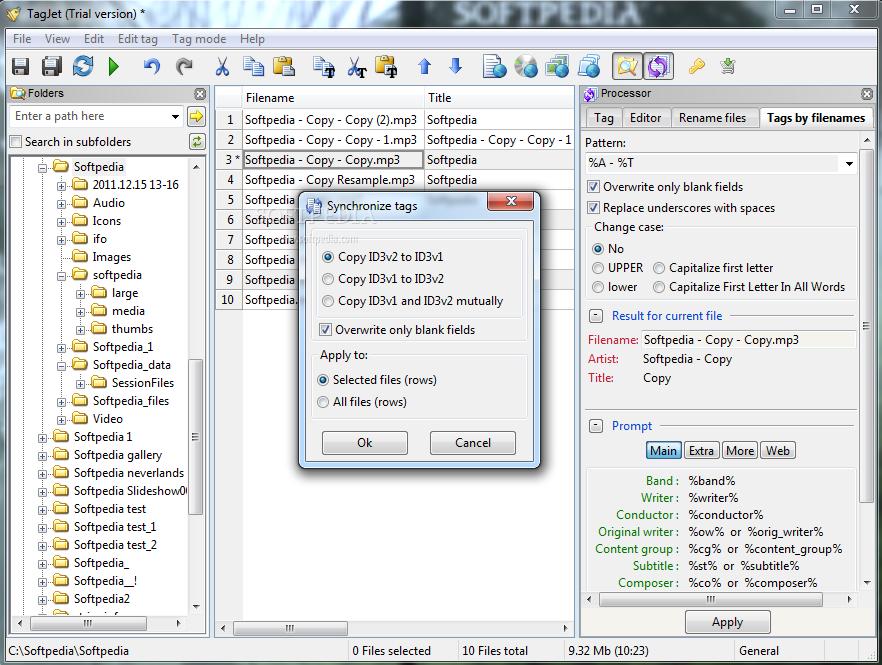
Task: Click the Save toolbar icon
Action: coord(21,66)
